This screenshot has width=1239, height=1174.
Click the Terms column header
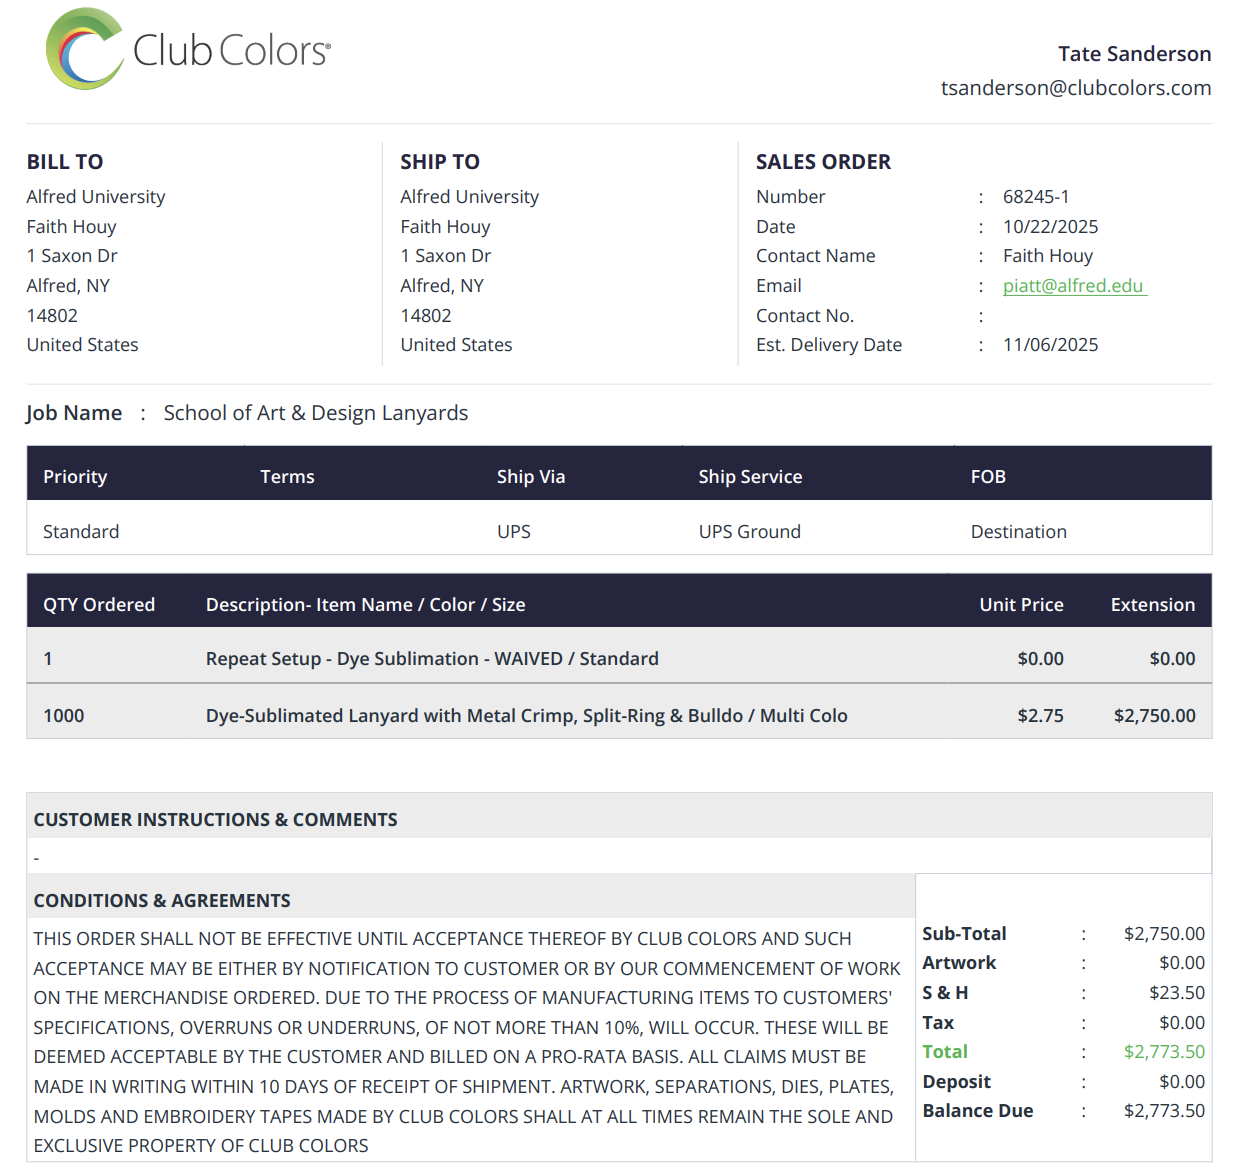(287, 477)
